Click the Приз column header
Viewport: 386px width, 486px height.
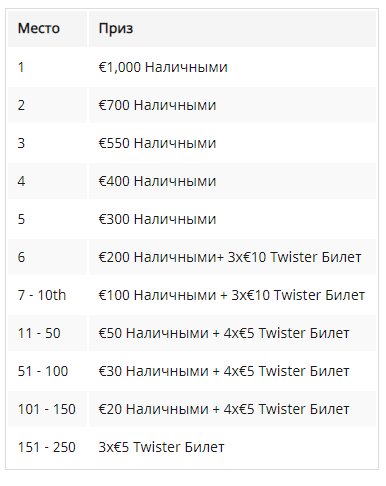click(232, 29)
